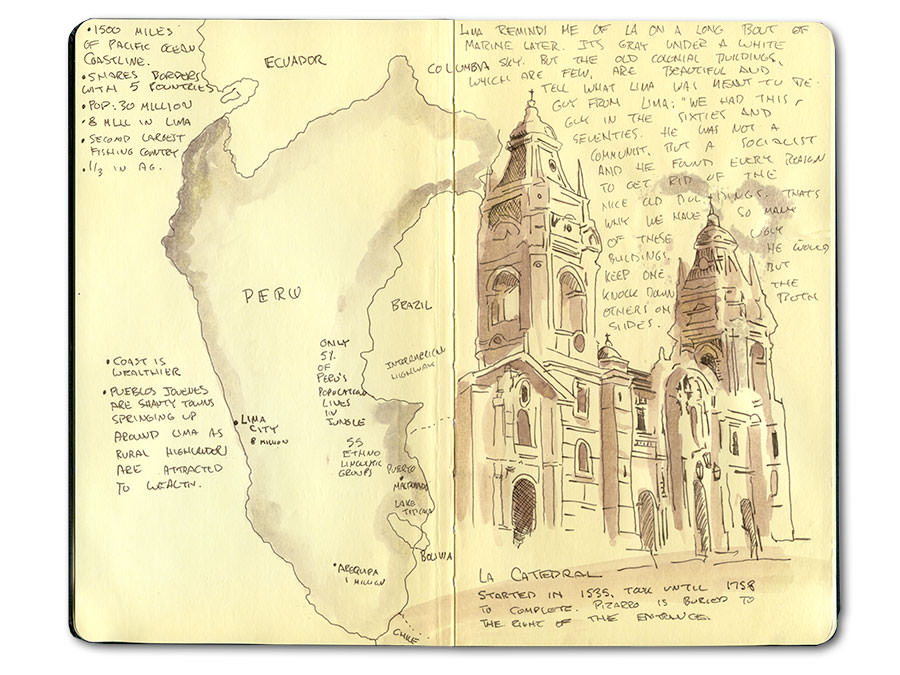Viewport: 900px width, 675px height.
Task: Select the Lima City marker dot
Action: pos(237,422)
